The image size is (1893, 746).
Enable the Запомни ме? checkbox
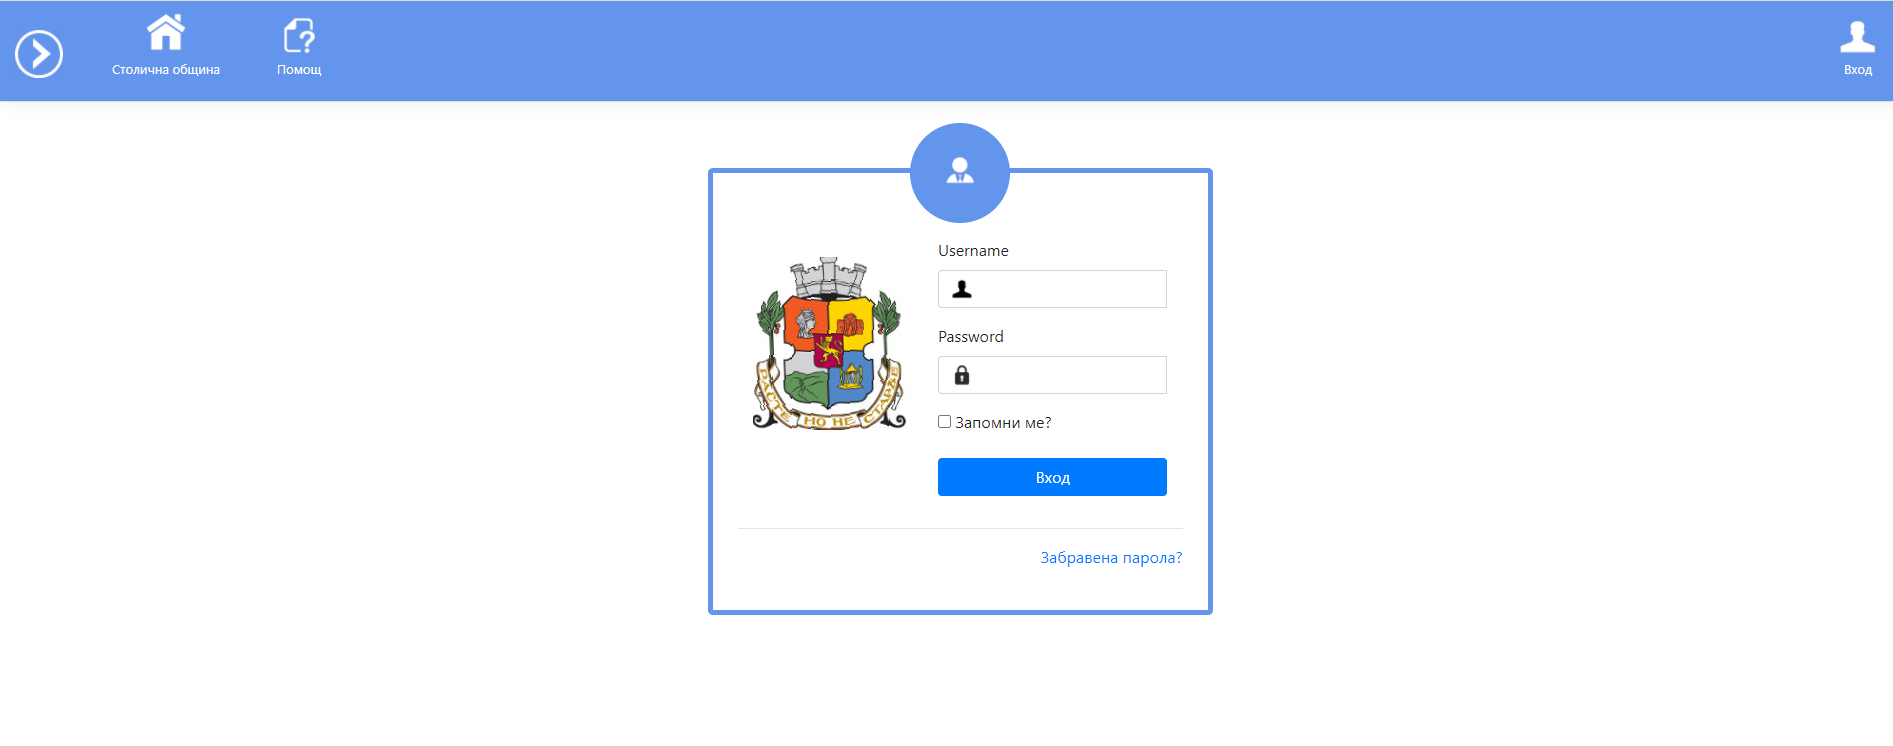944,422
